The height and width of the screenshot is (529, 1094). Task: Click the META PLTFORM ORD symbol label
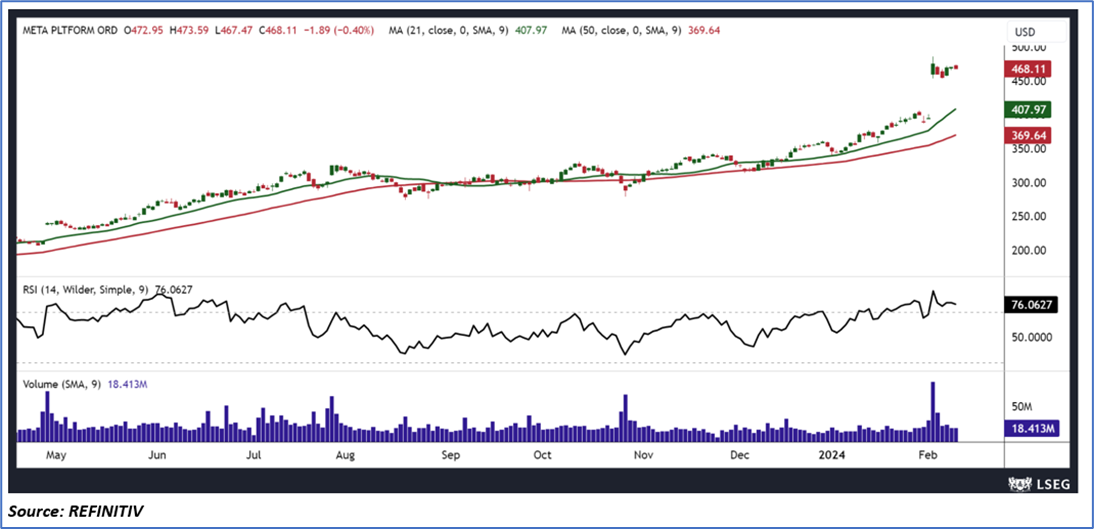pyautogui.click(x=68, y=31)
